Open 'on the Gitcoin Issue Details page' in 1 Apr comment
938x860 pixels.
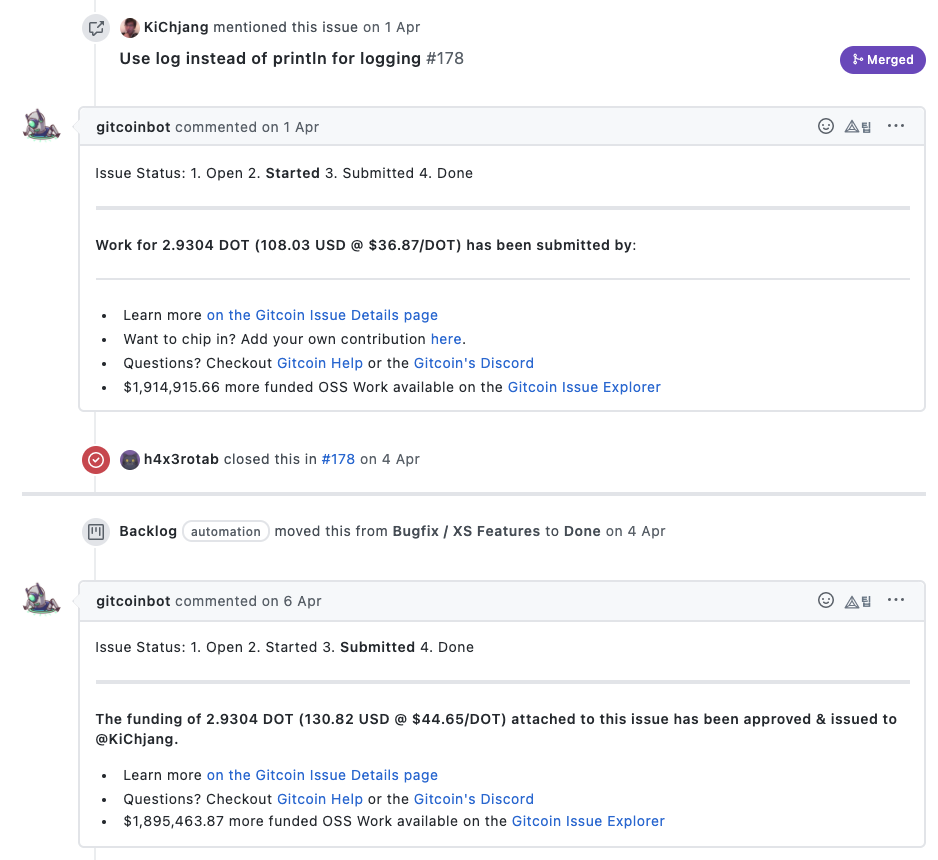tap(322, 315)
